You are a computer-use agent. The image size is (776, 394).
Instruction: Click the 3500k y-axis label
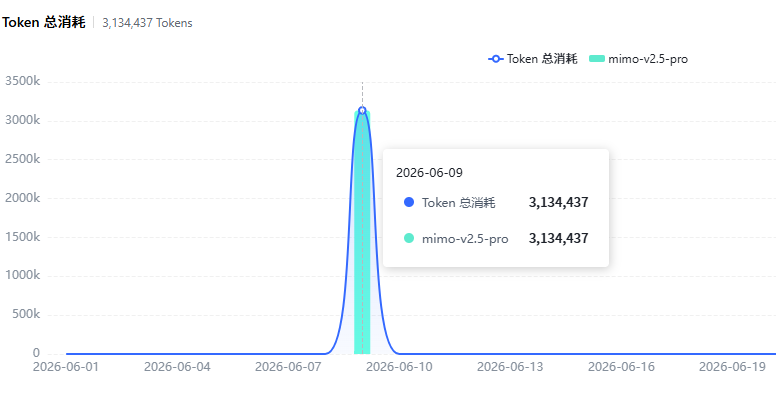pyautogui.click(x=22, y=81)
